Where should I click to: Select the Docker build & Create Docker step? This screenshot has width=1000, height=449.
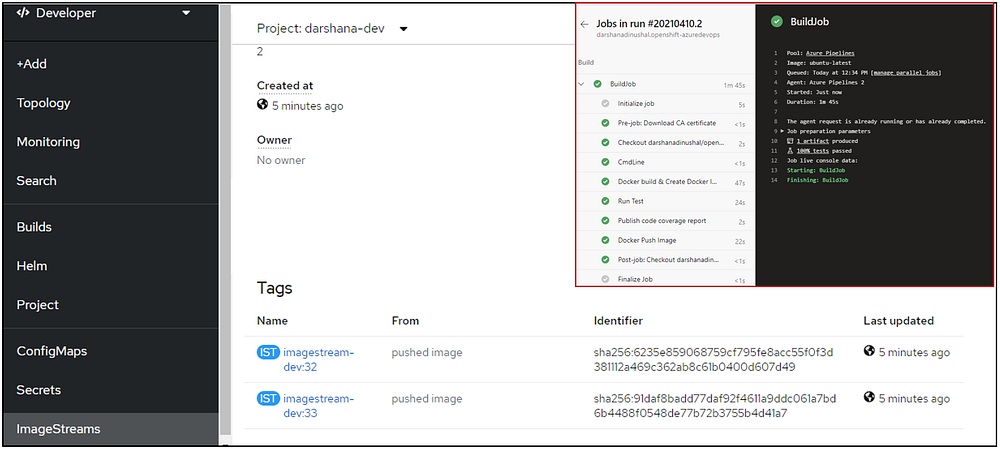[666, 182]
